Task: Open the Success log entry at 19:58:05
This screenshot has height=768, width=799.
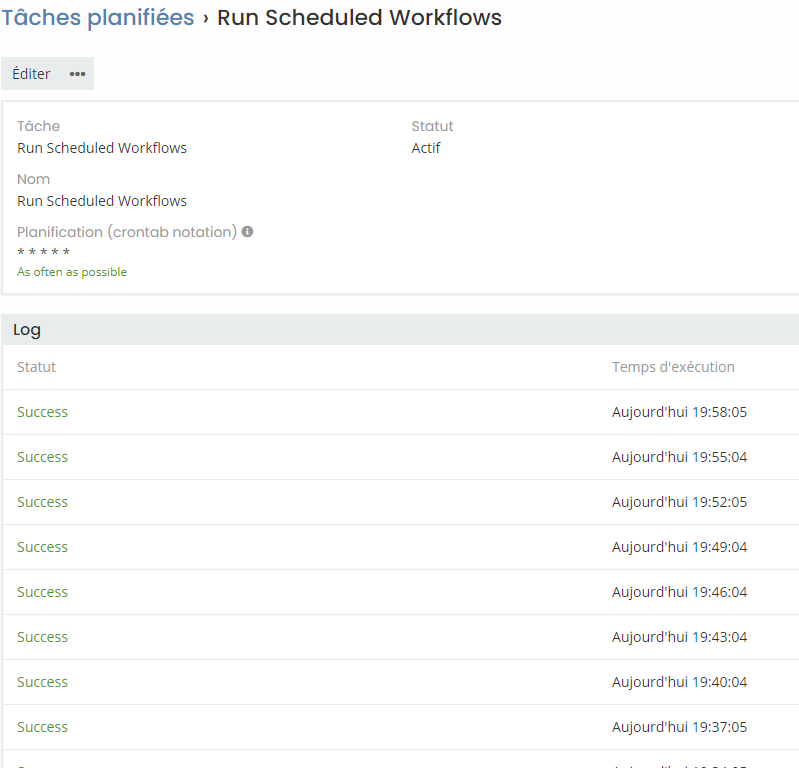Action: [x=43, y=412]
